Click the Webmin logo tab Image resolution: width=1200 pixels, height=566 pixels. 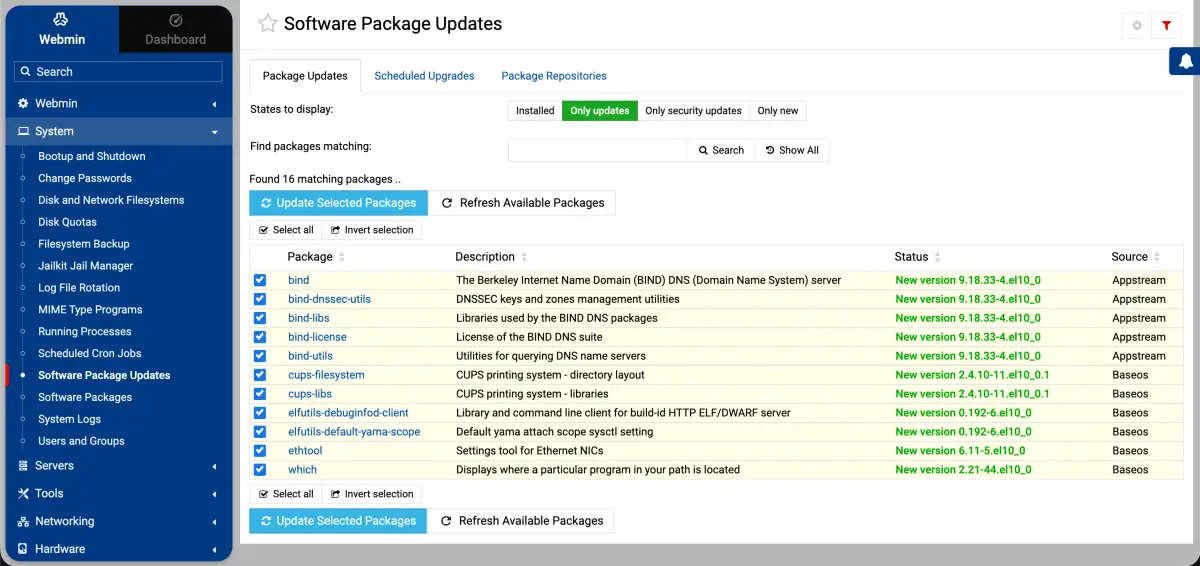[62, 29]
